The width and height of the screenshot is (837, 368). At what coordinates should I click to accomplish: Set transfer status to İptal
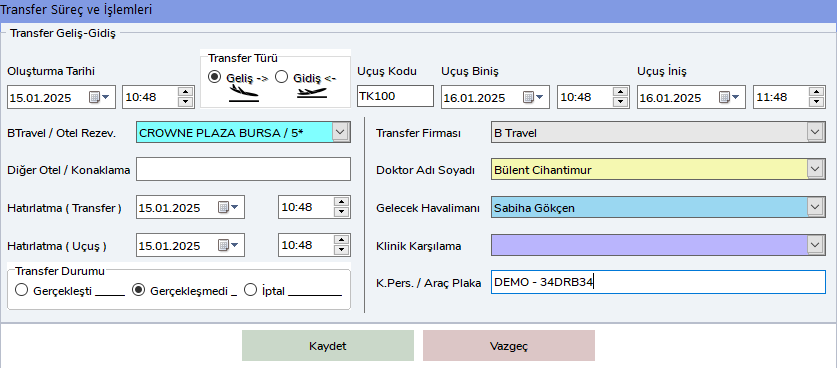tap(250, 291)
